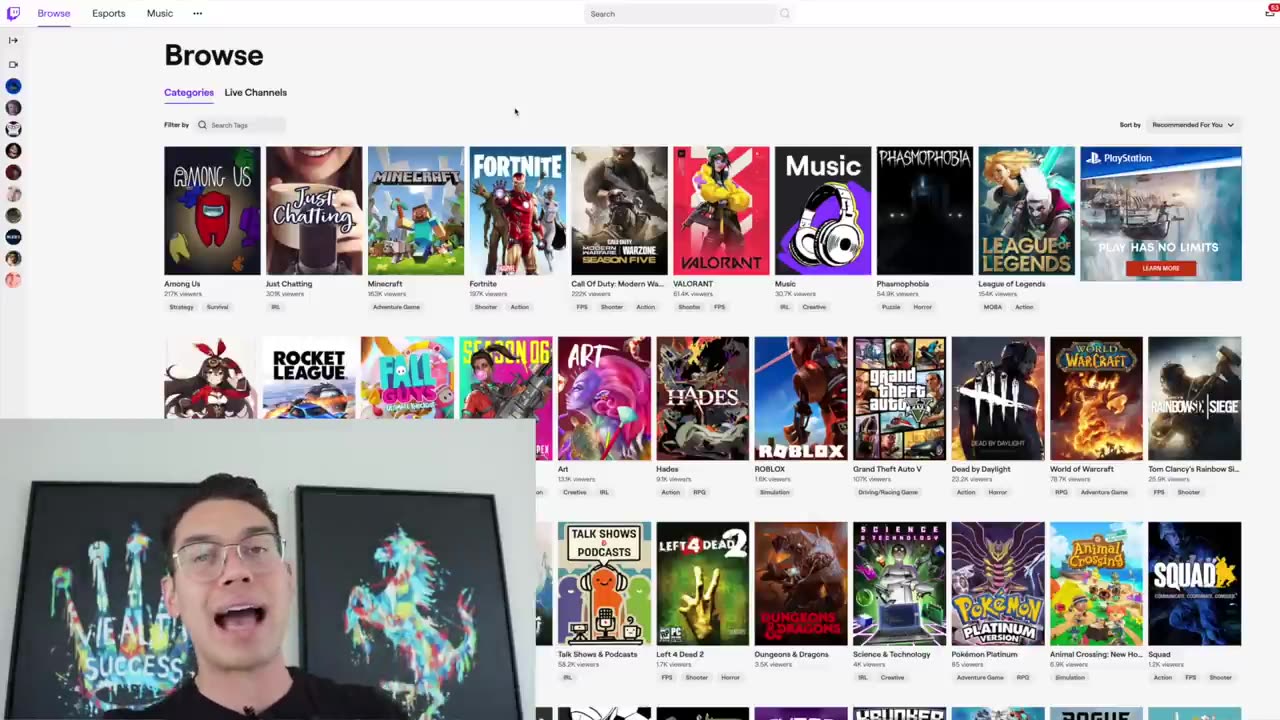Open the Browse tab in top navigation
Viewport: 1280px width, 720px height.
(54, 14)
